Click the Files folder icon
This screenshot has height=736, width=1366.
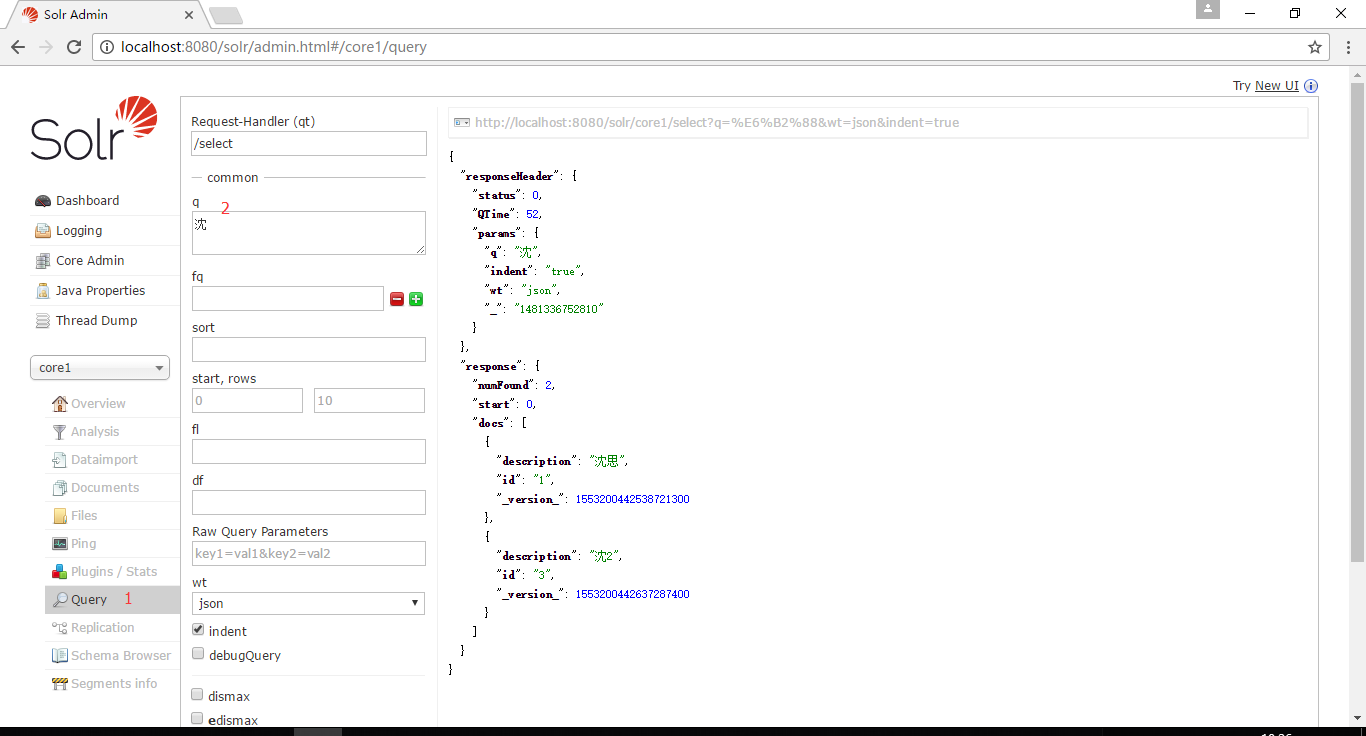pyautogui.click(x=60, y=516)
